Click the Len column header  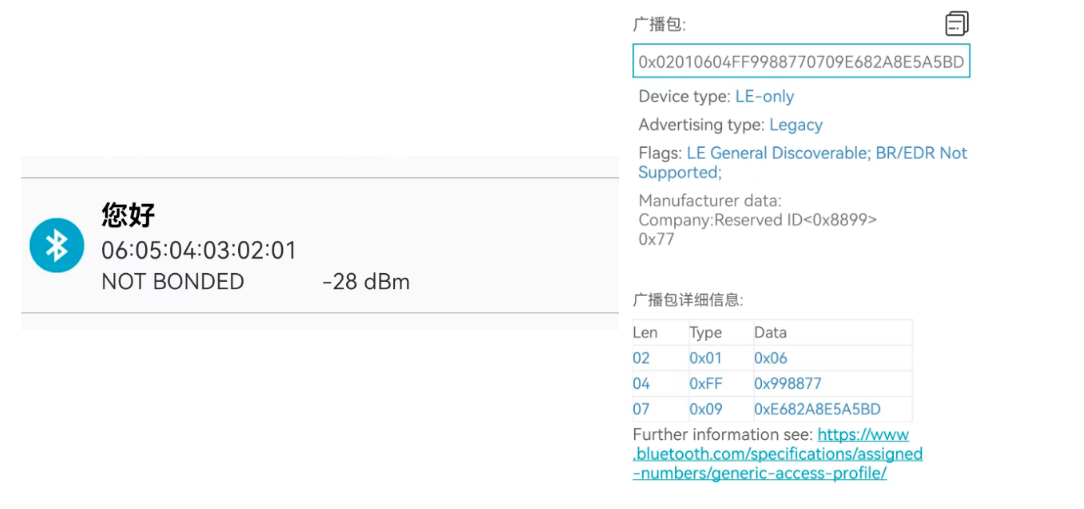[645, 332]
